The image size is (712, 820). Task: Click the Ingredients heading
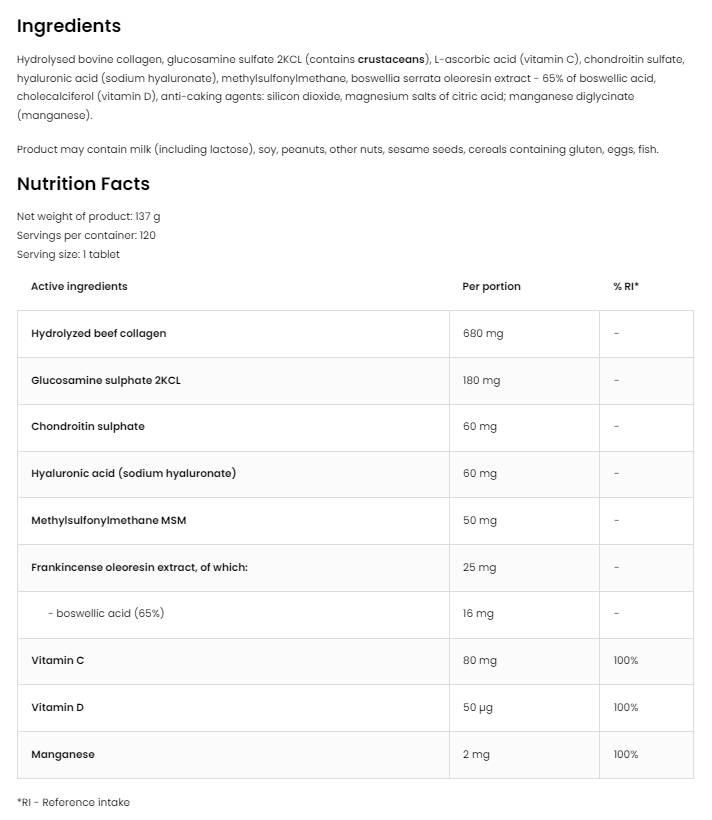tap(69, 26)
